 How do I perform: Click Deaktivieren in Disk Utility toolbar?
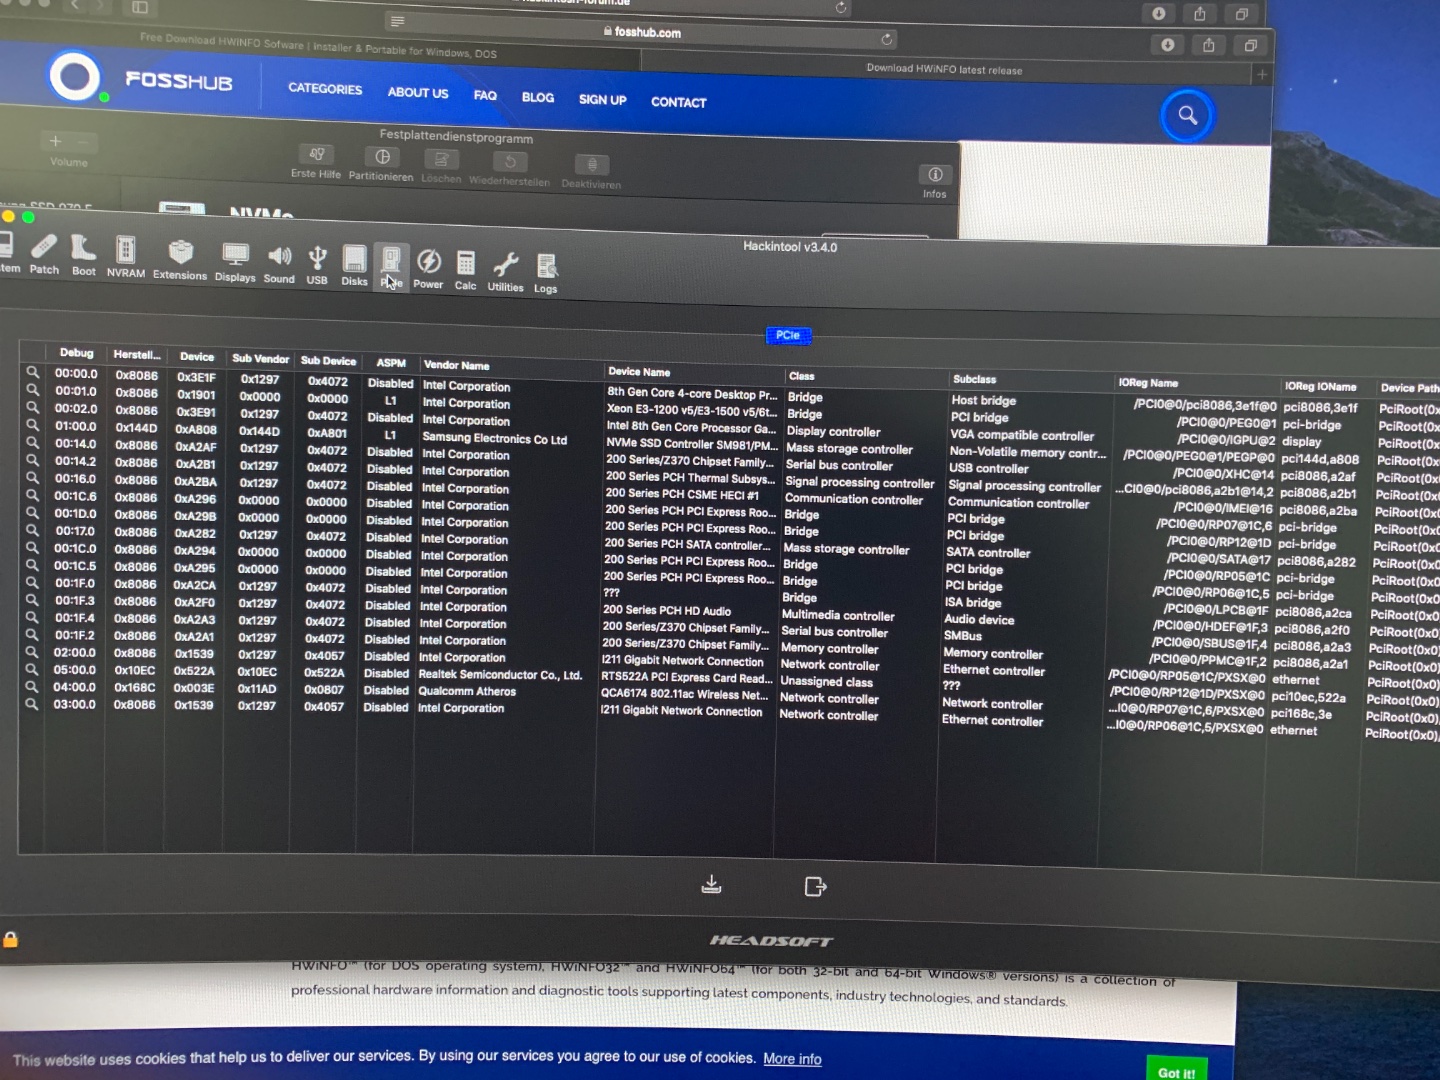pos(591,172)
